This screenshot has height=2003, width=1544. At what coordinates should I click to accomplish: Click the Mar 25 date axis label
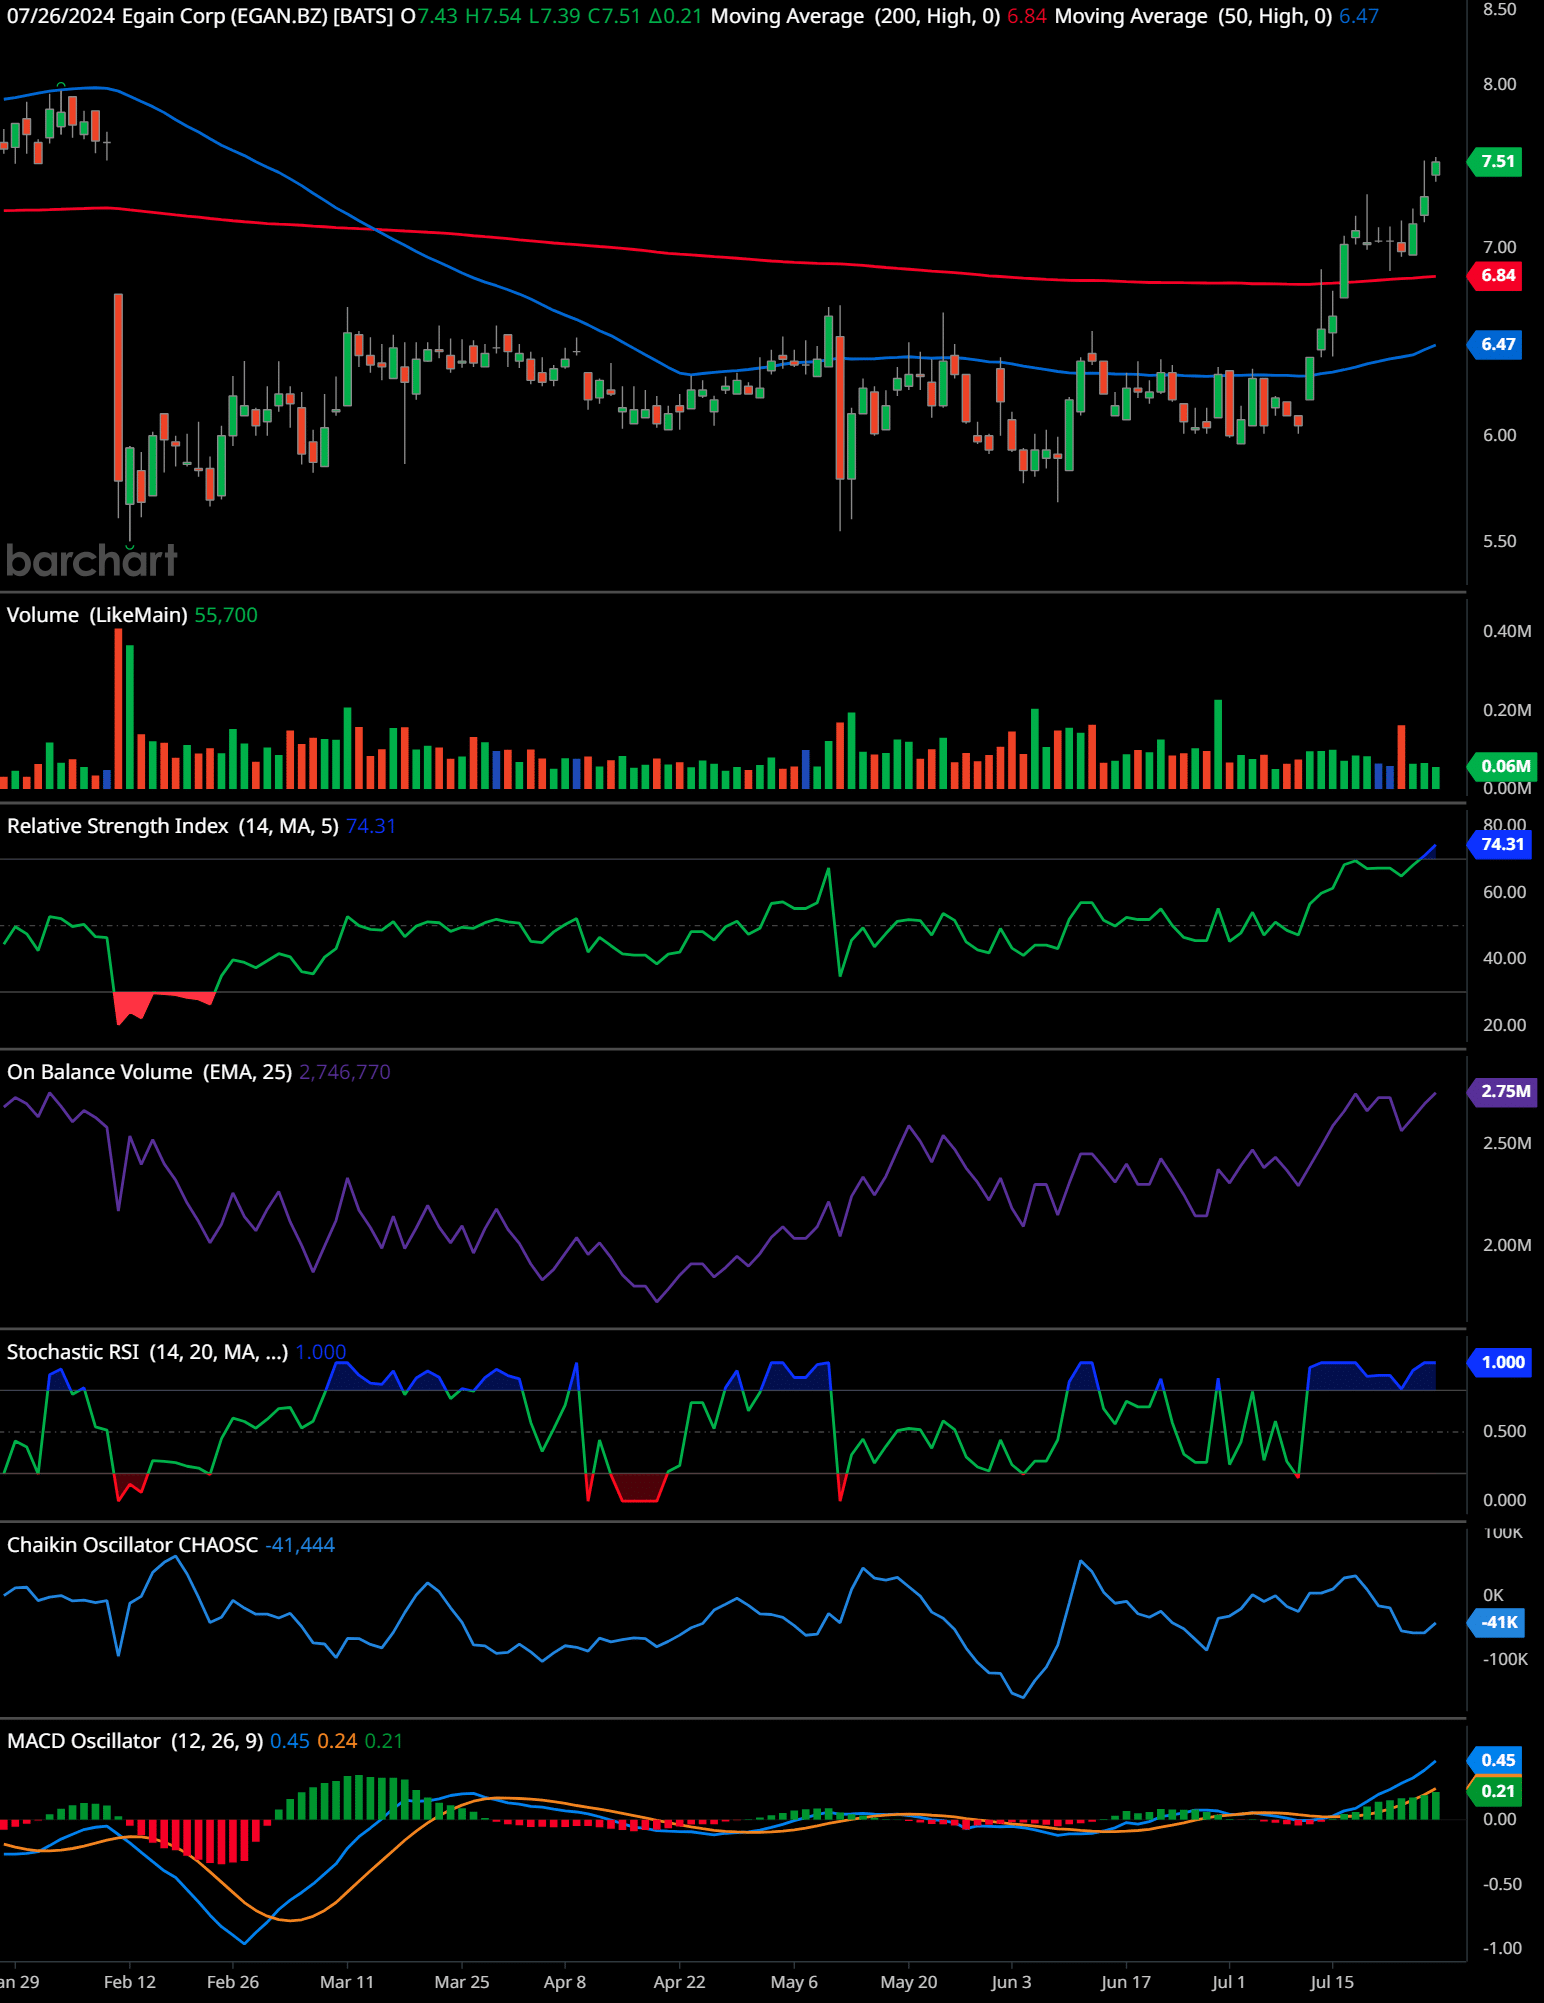pos(462,1982)
